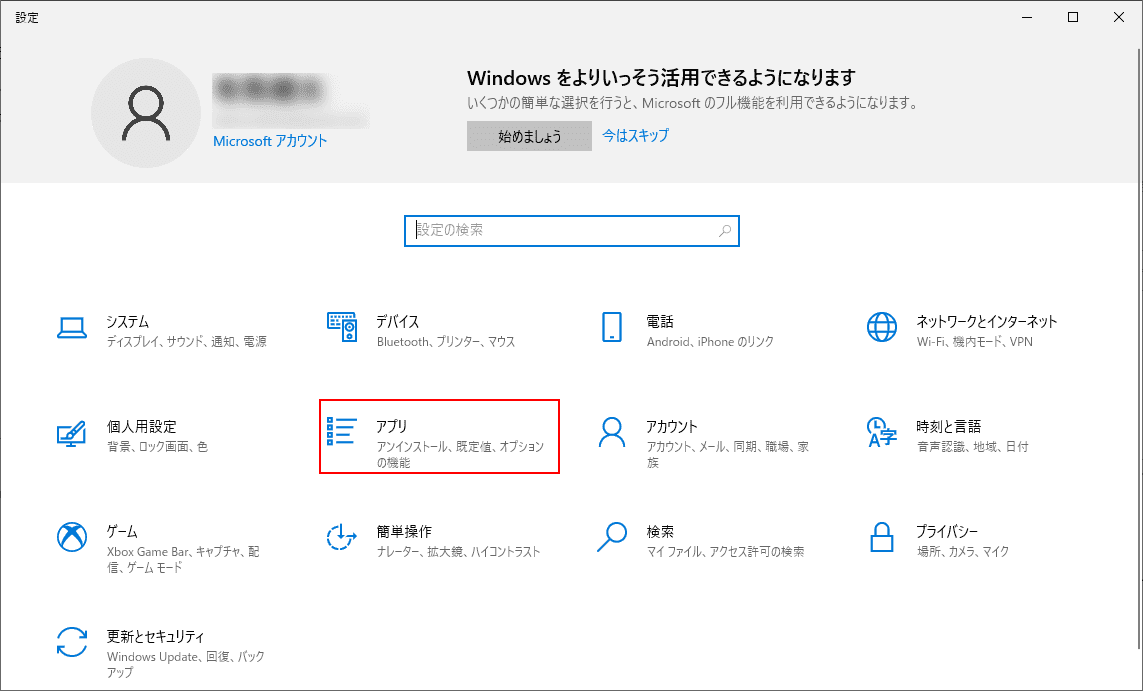
Task: Open the 電話 phone icon
Action: [612, 327]
